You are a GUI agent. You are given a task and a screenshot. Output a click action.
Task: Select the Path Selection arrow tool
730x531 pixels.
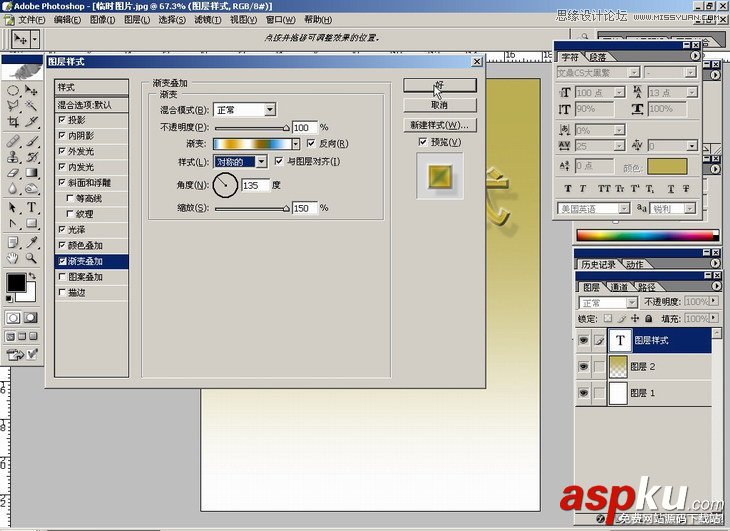tap(13, 208)
